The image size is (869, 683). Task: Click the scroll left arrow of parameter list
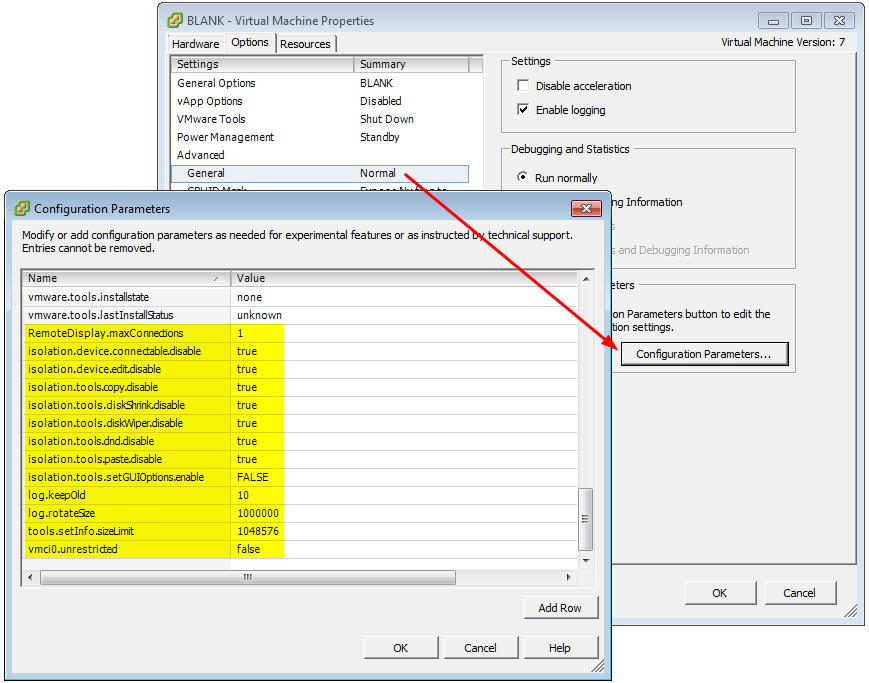click(x=30, y=577)
